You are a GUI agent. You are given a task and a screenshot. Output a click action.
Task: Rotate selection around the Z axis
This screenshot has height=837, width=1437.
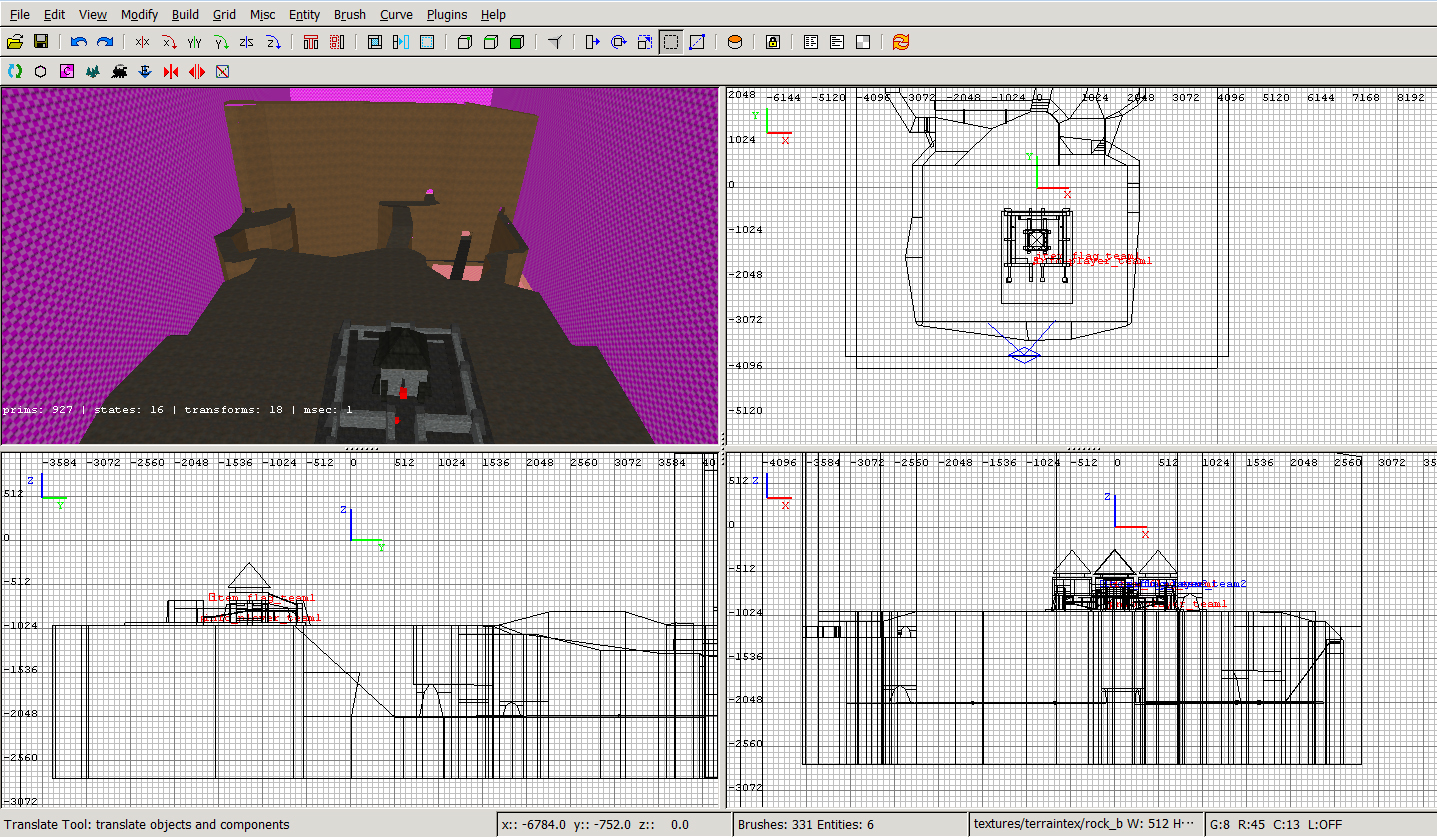(272, 42)
